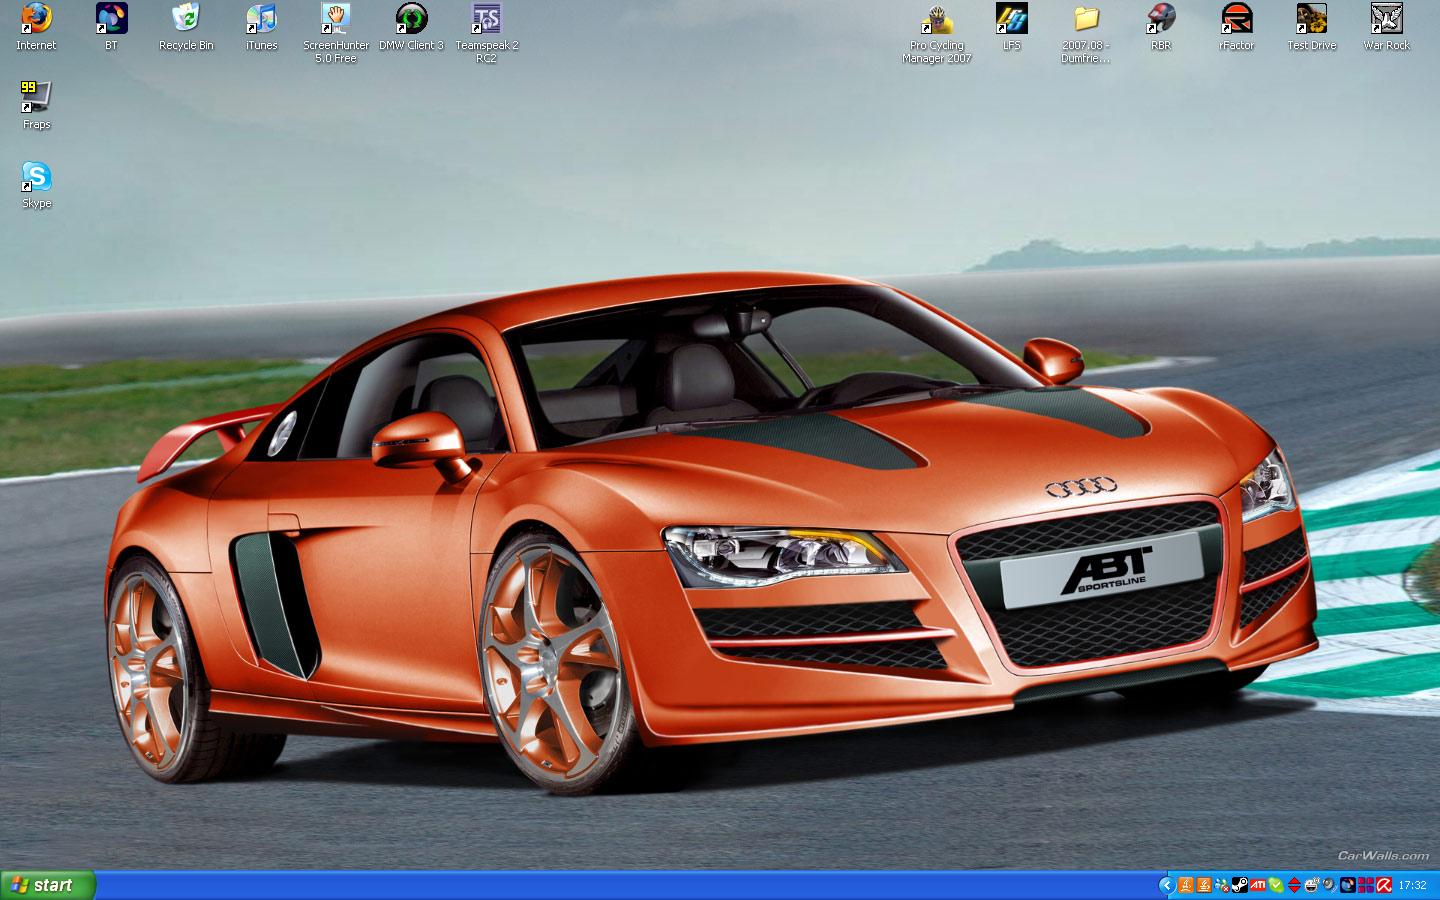Launch ScreenHunter 5.0 Free
The image size is (1440, 900).
(x=336, y=33)
